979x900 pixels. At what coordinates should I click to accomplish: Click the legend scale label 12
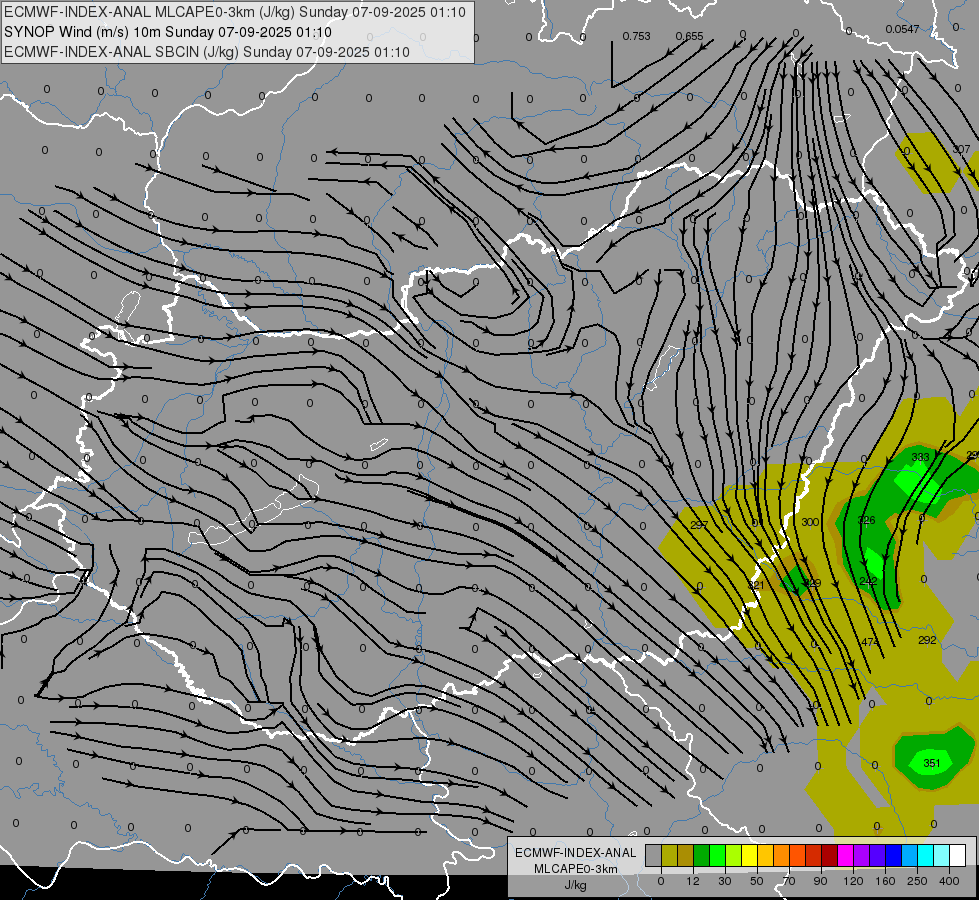click(693, 881)
